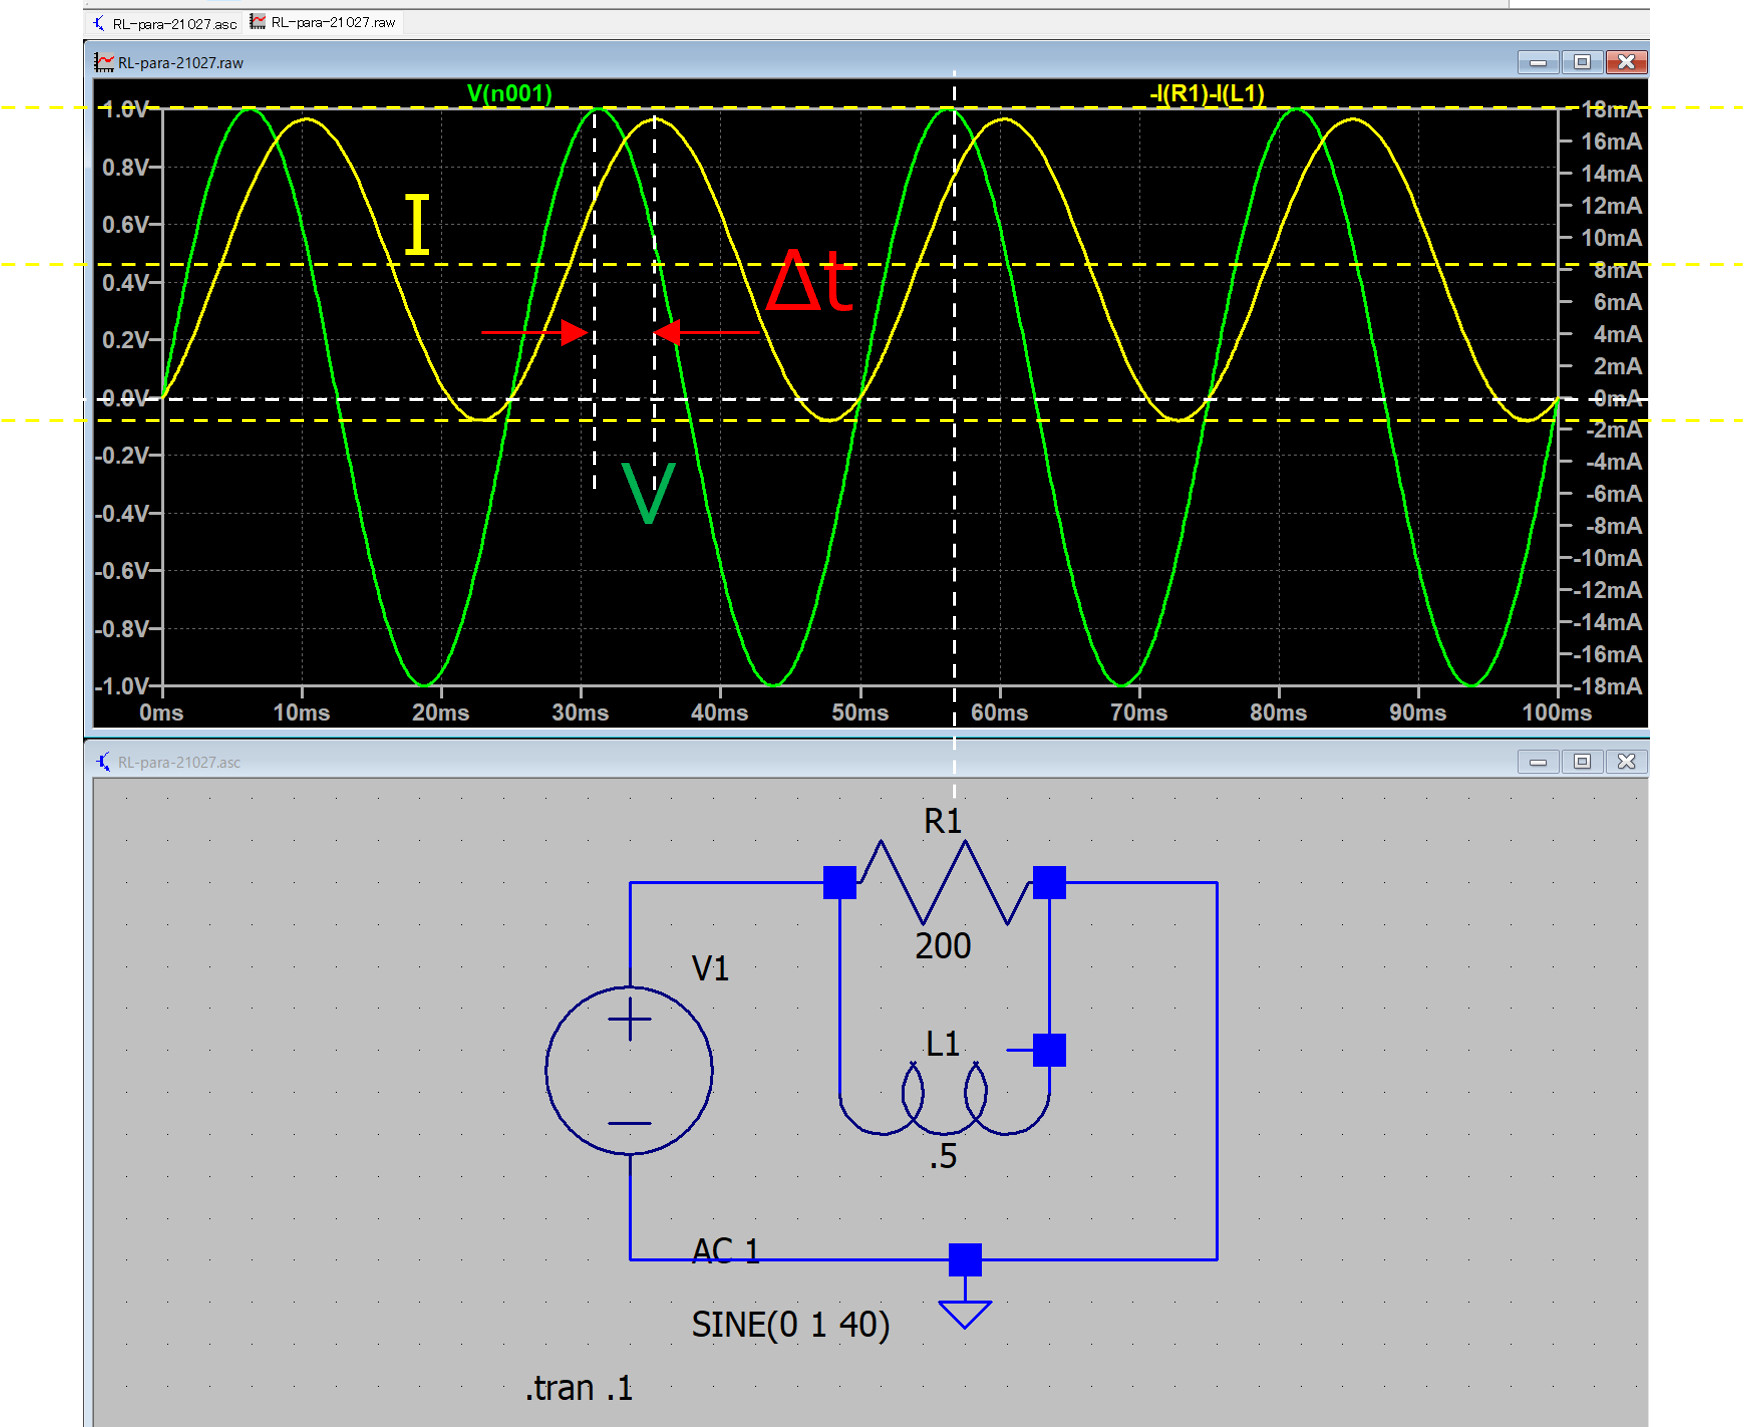
Task: Select the L1 inductor symbol
Action: [943, 1102]
